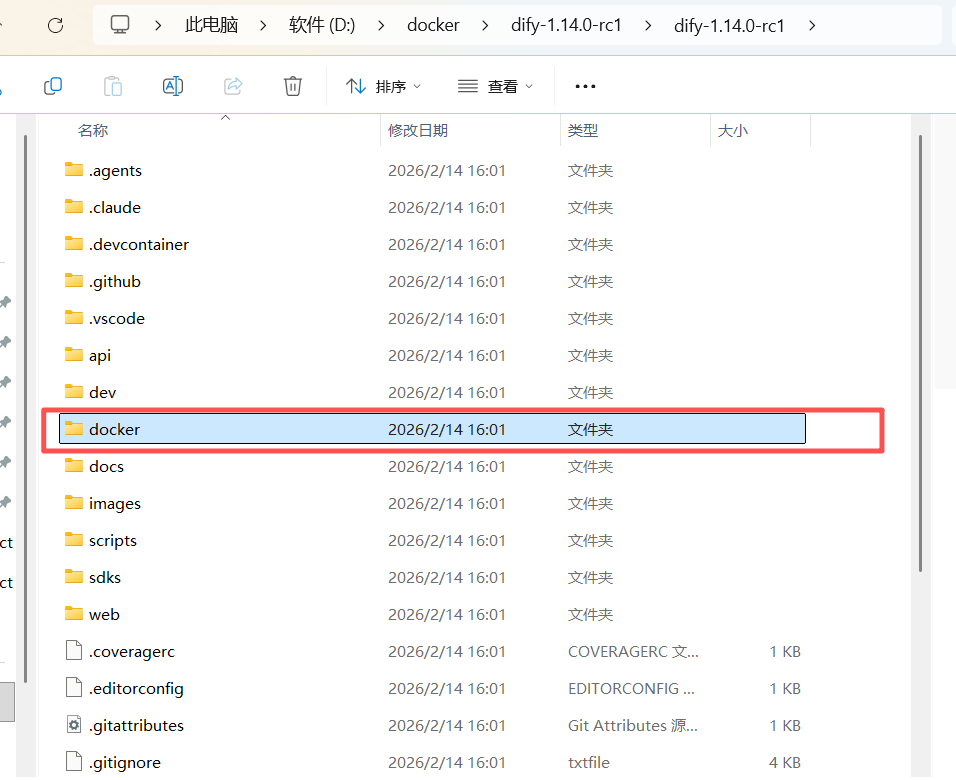This screenshot has height=780, width=956.
Task: Select the .coveragerc file icon
Action: (x=74, y=651)
